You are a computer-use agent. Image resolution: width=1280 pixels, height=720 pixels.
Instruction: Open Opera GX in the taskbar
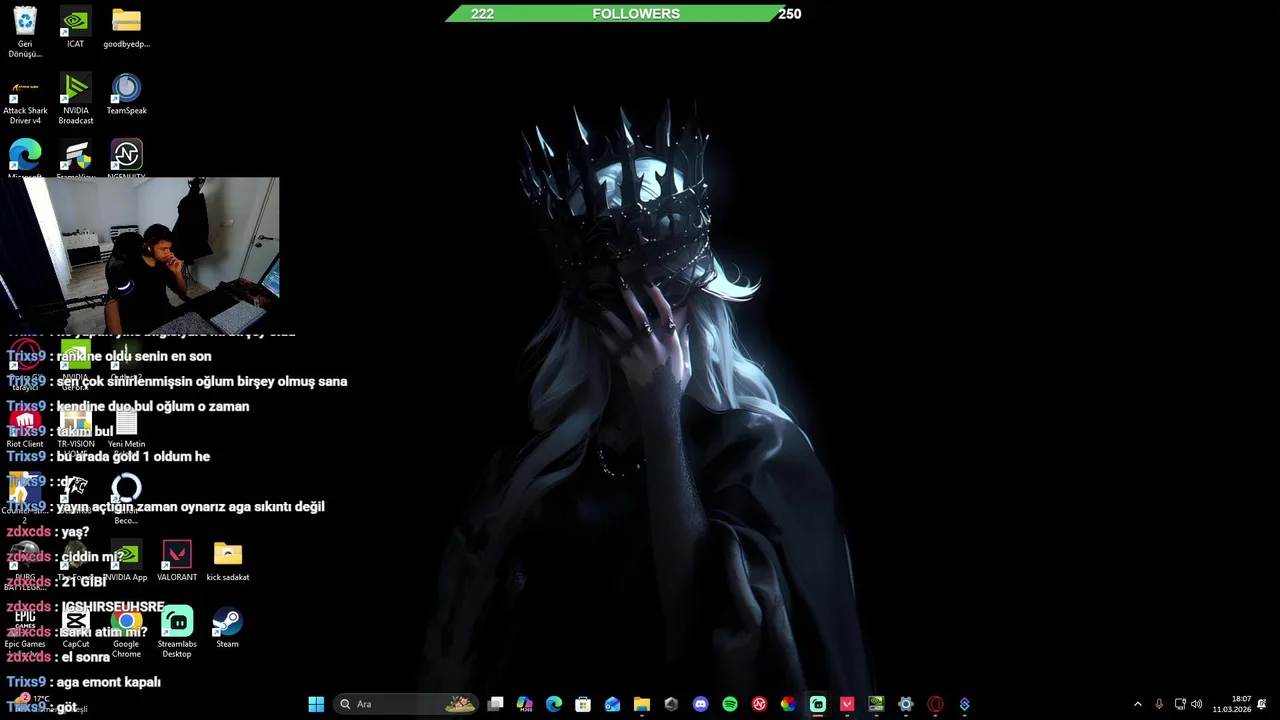click(935, 704)
